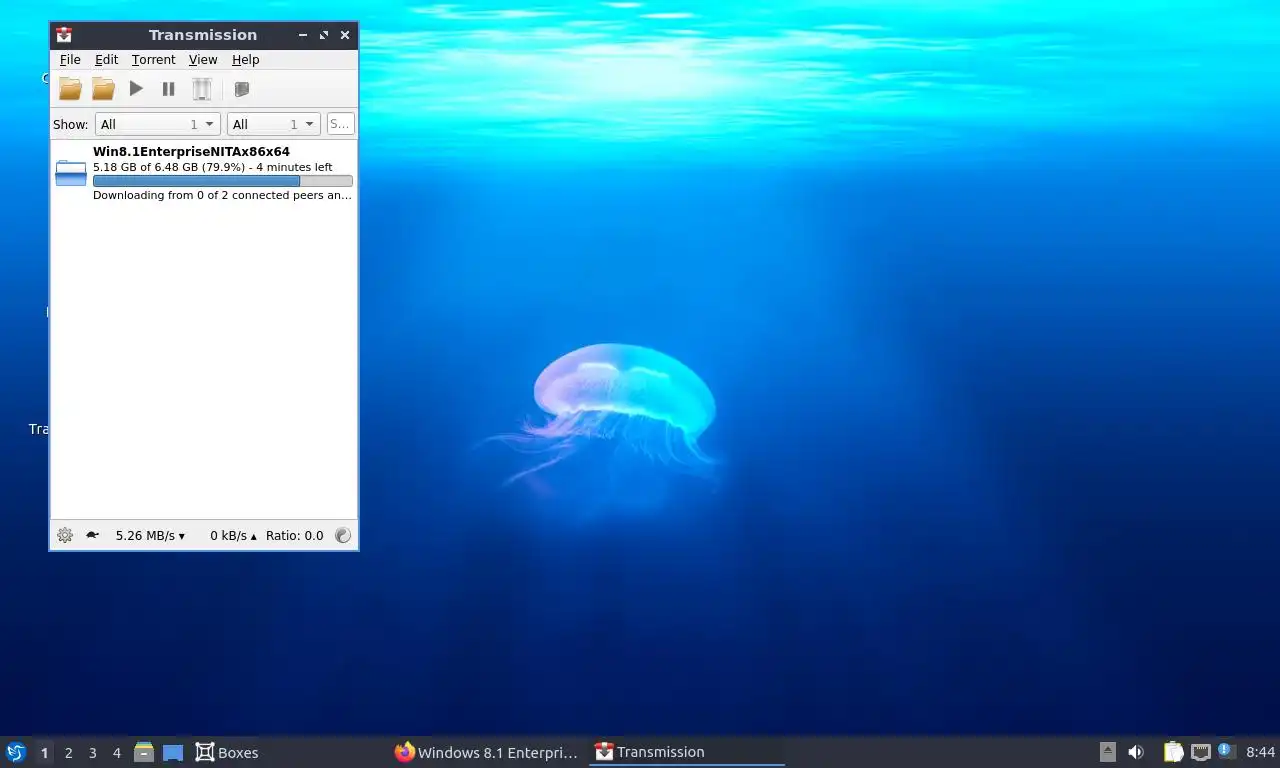Viewport: 1280px width, 768px height.
Task: Open the clipboard tray icon
Action: [1174, 752]
